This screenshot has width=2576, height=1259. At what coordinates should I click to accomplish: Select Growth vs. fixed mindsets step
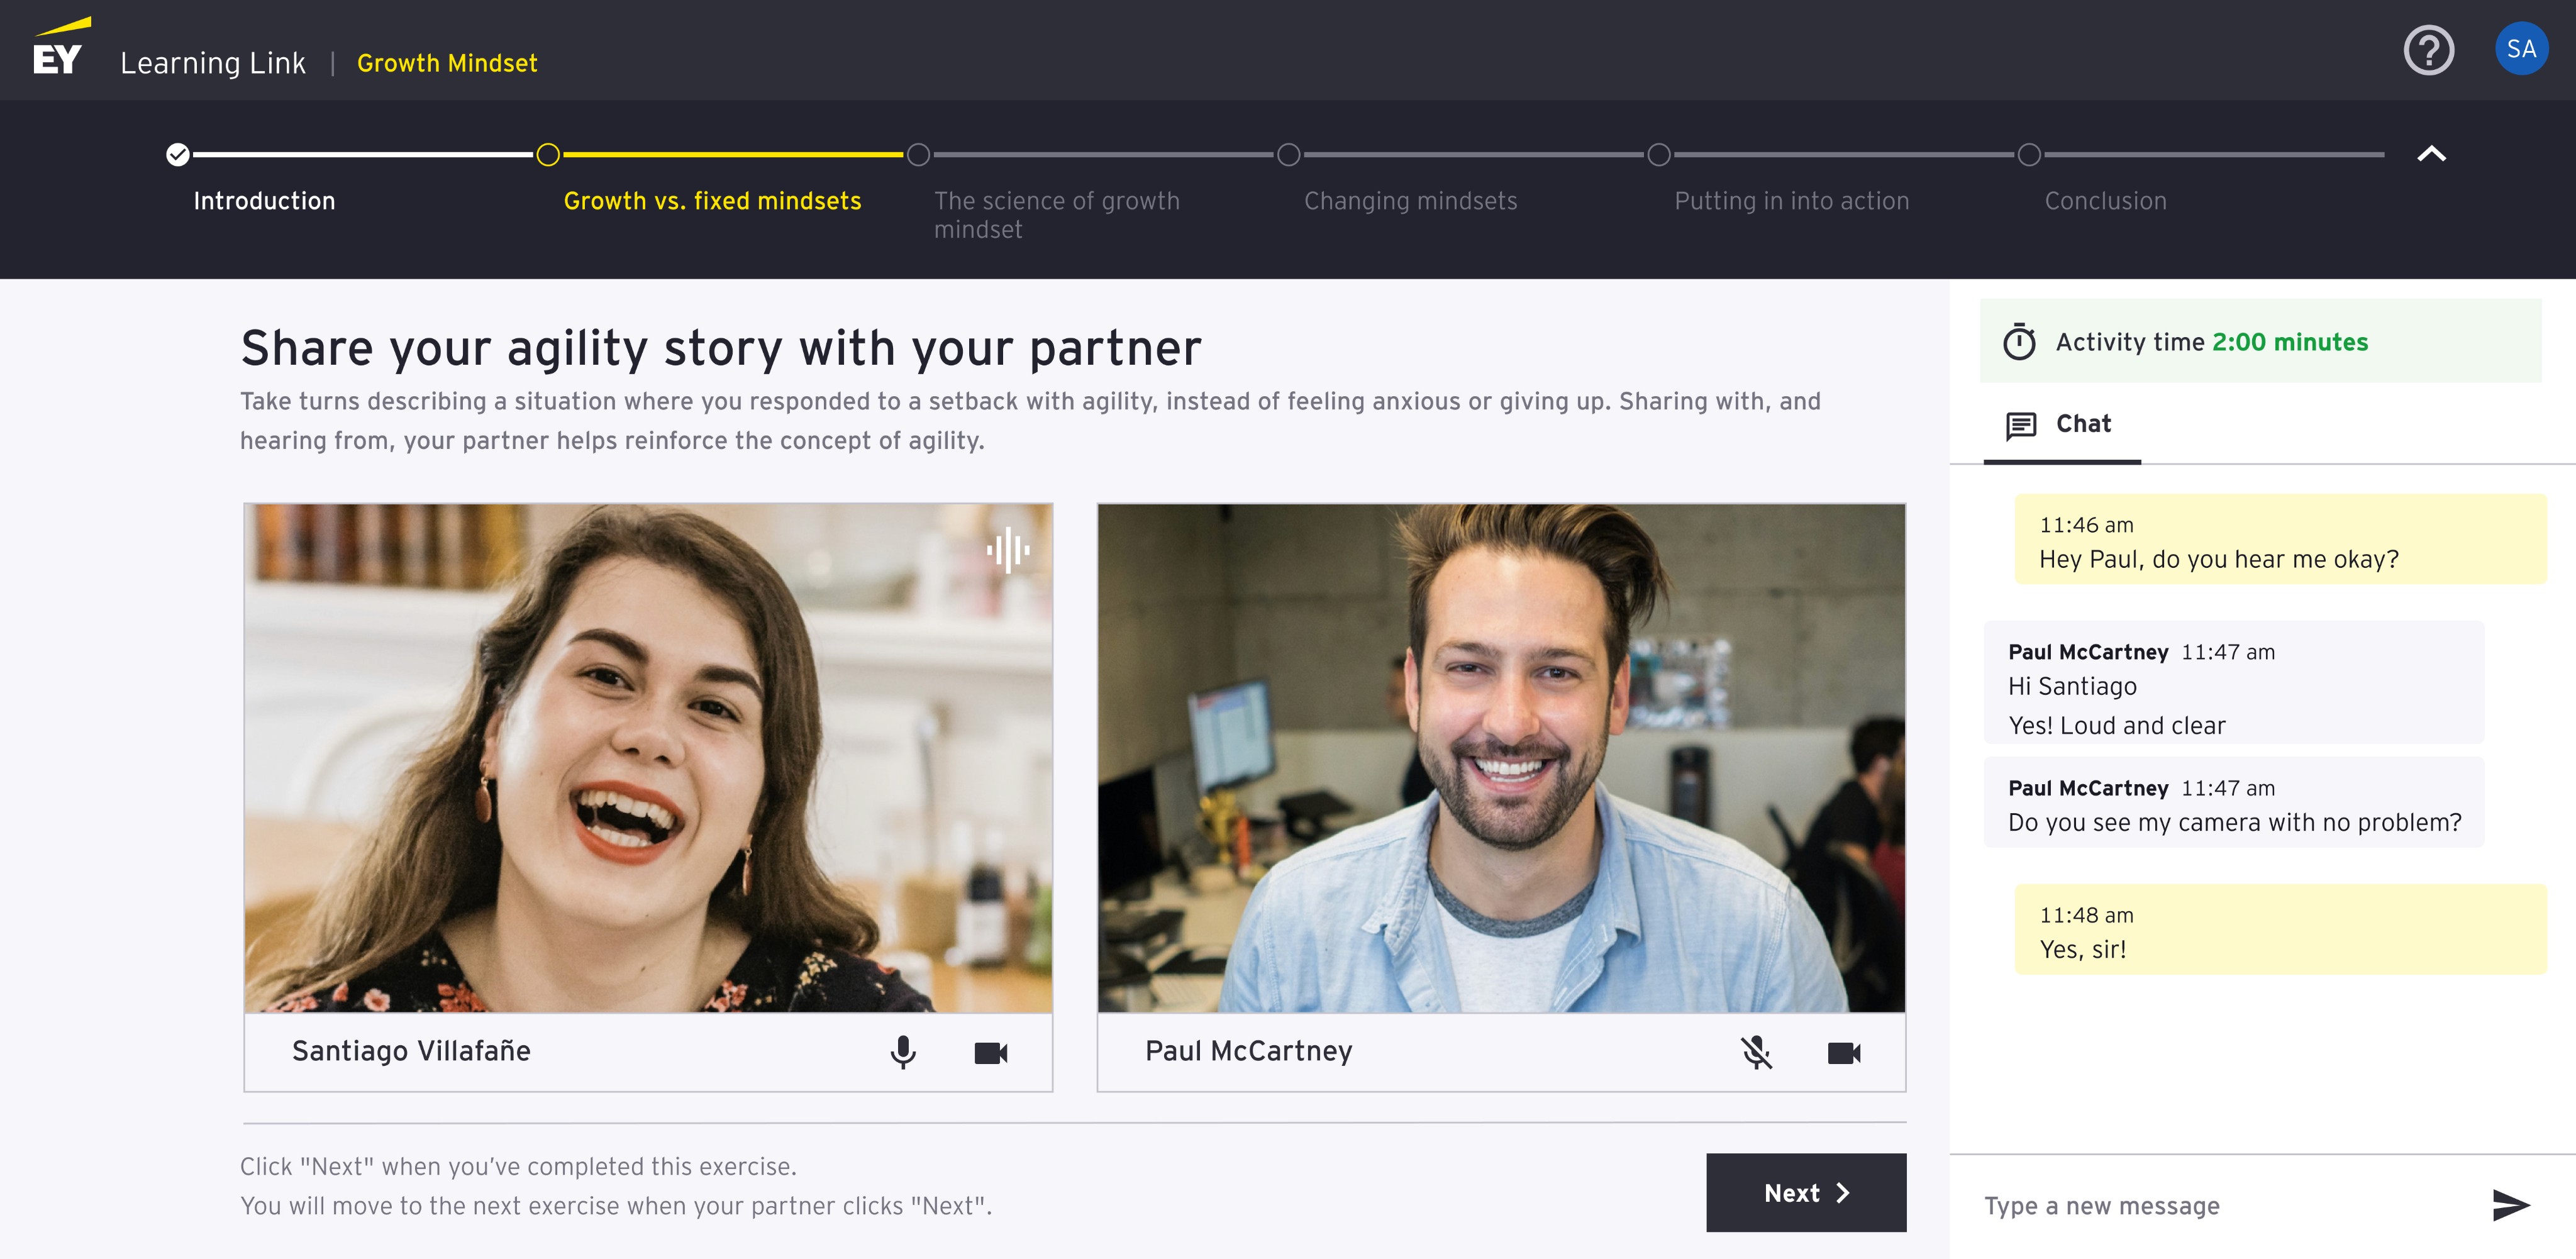click(712, 201)
